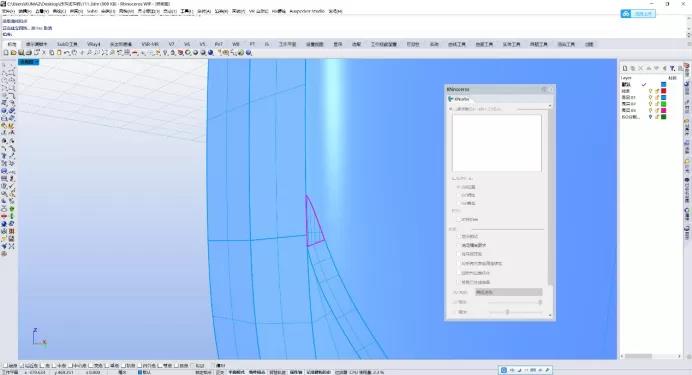
Task: Click the Open file folder icon
Action: tap(13, 52)
